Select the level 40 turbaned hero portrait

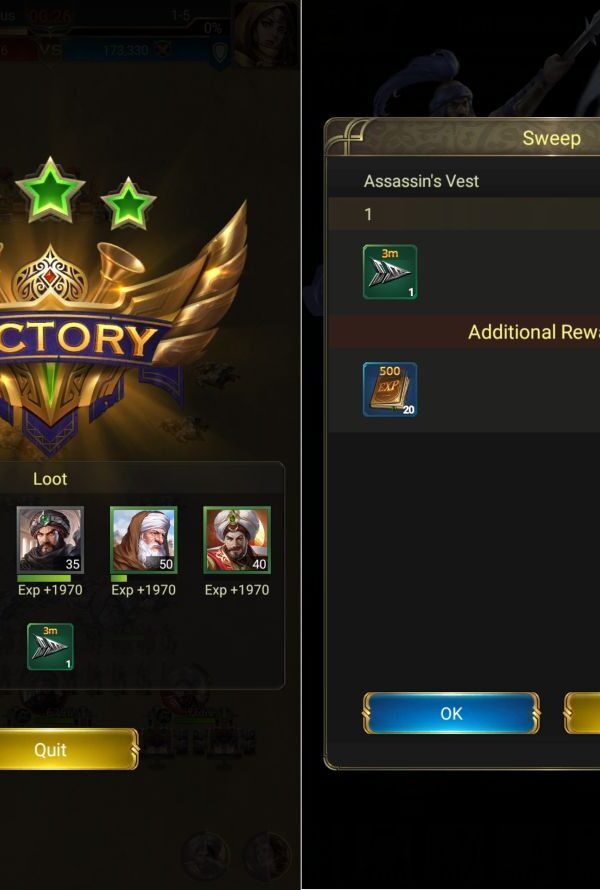click(x=237, y=539)
